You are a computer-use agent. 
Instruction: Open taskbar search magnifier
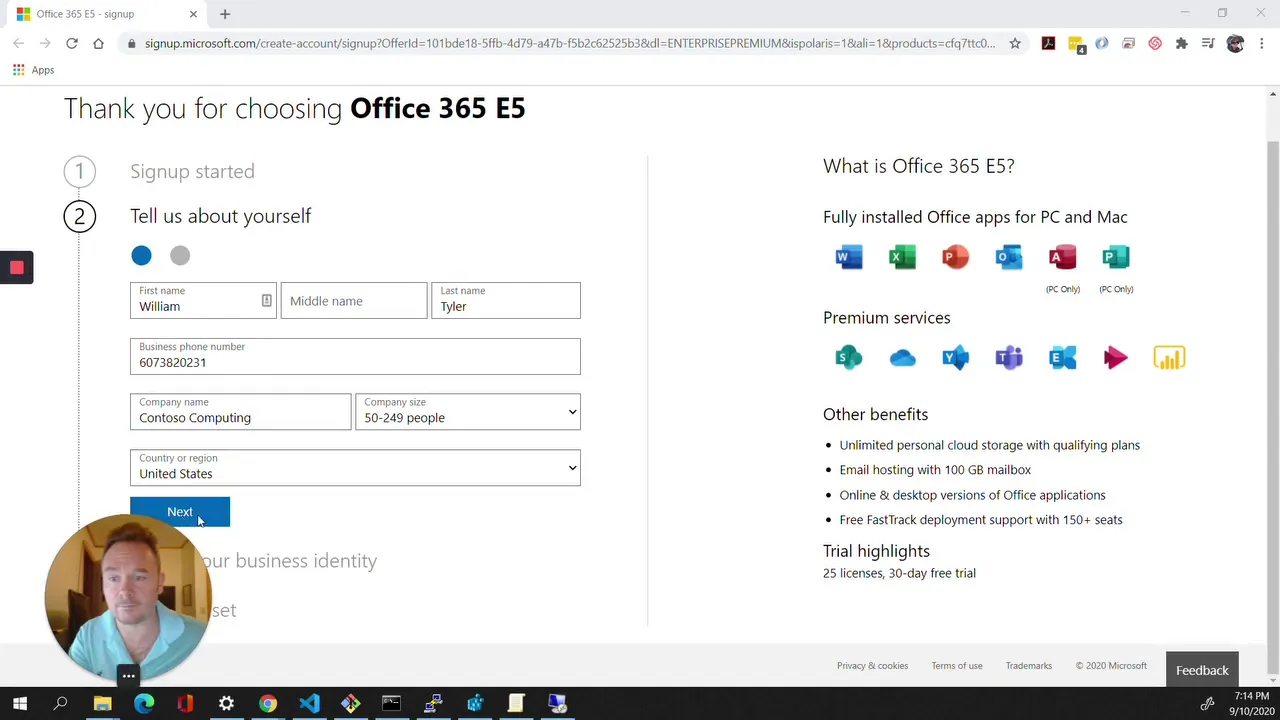tap(60, 704)
